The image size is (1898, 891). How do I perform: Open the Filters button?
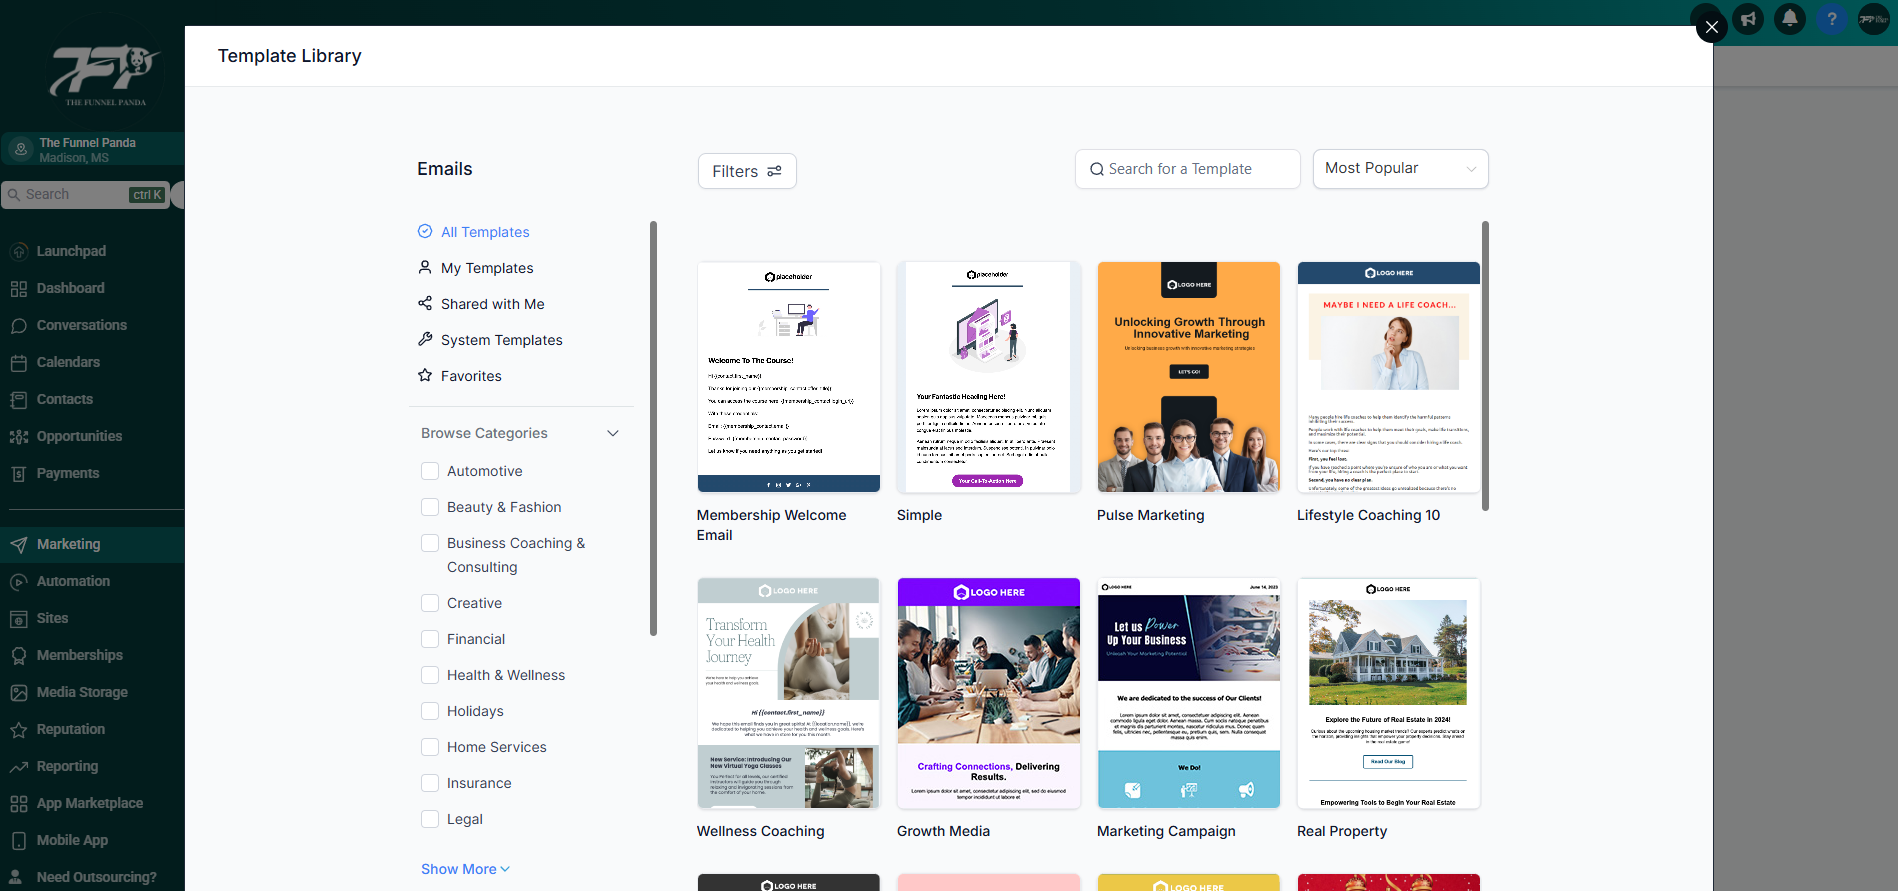747,171
